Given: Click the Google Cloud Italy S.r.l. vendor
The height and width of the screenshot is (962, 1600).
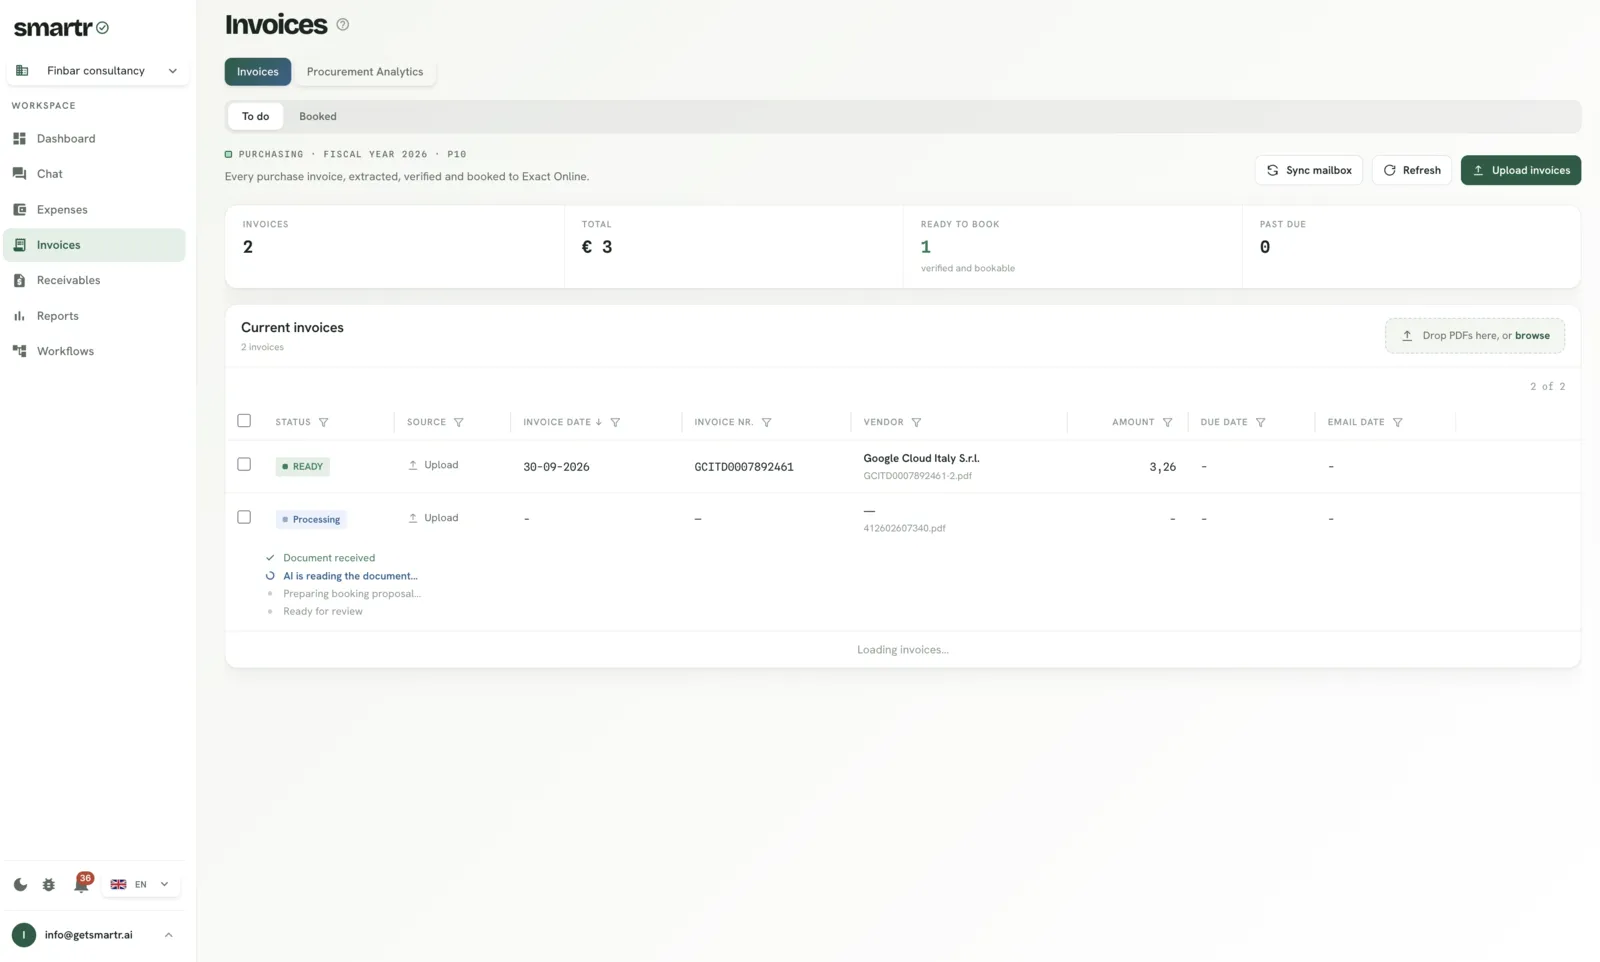Looking at the screenshot, I should [x=921, y=458].
